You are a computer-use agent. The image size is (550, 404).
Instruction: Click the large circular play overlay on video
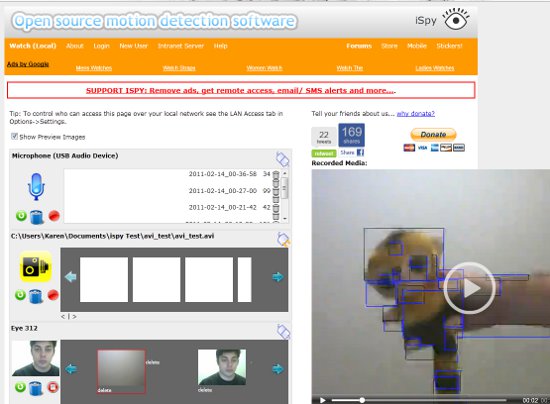(x=470, y=288)
